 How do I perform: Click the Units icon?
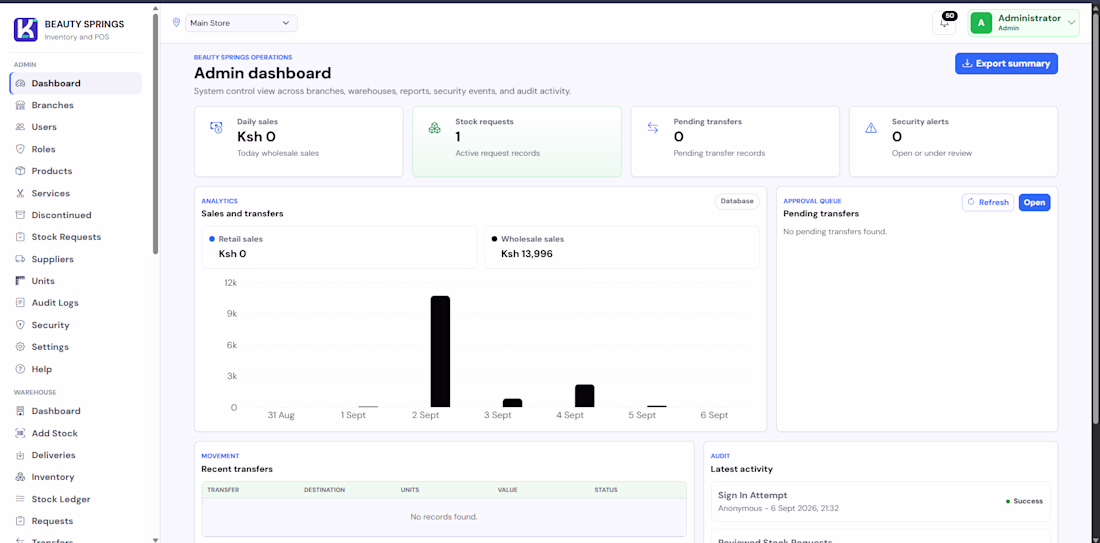(20, 281)
